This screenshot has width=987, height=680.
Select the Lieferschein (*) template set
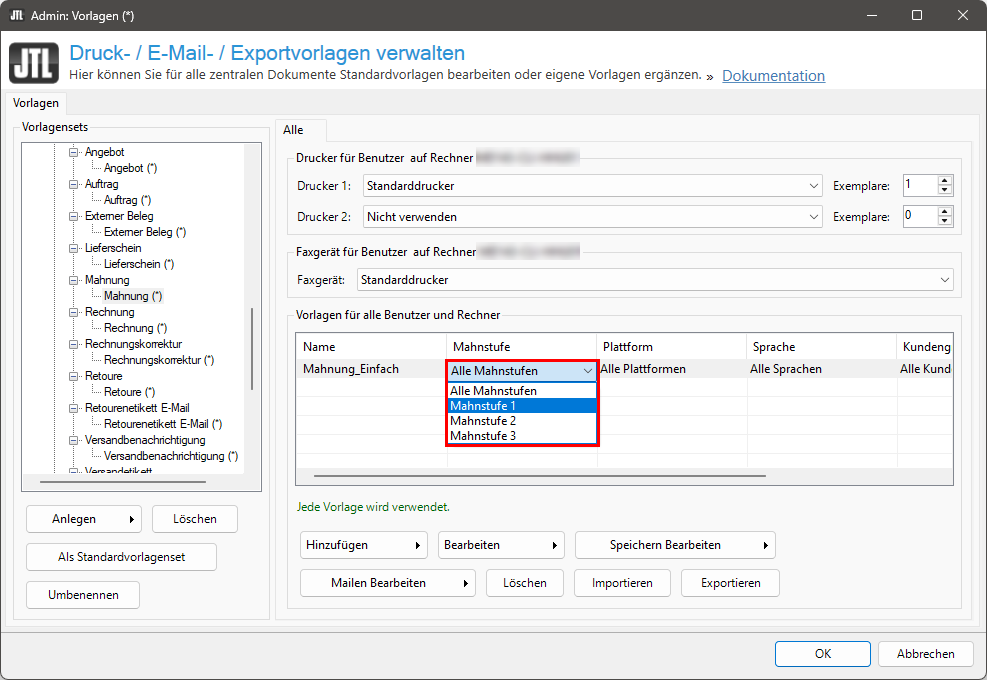coord(138,264)
